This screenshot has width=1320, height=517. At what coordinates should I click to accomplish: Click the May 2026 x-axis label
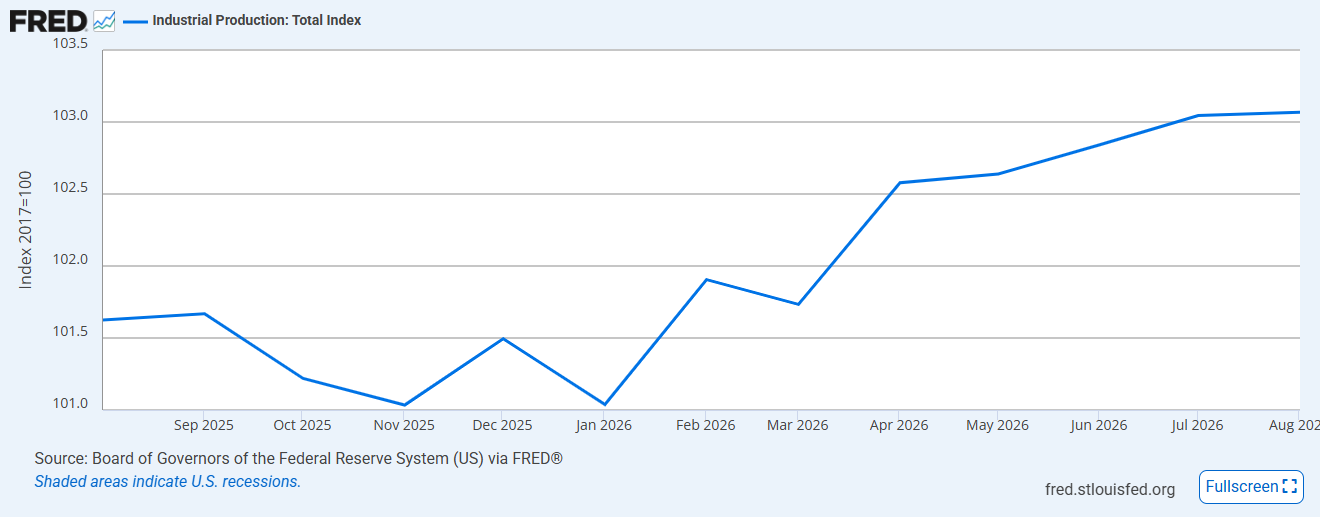(x=997, y=425)
